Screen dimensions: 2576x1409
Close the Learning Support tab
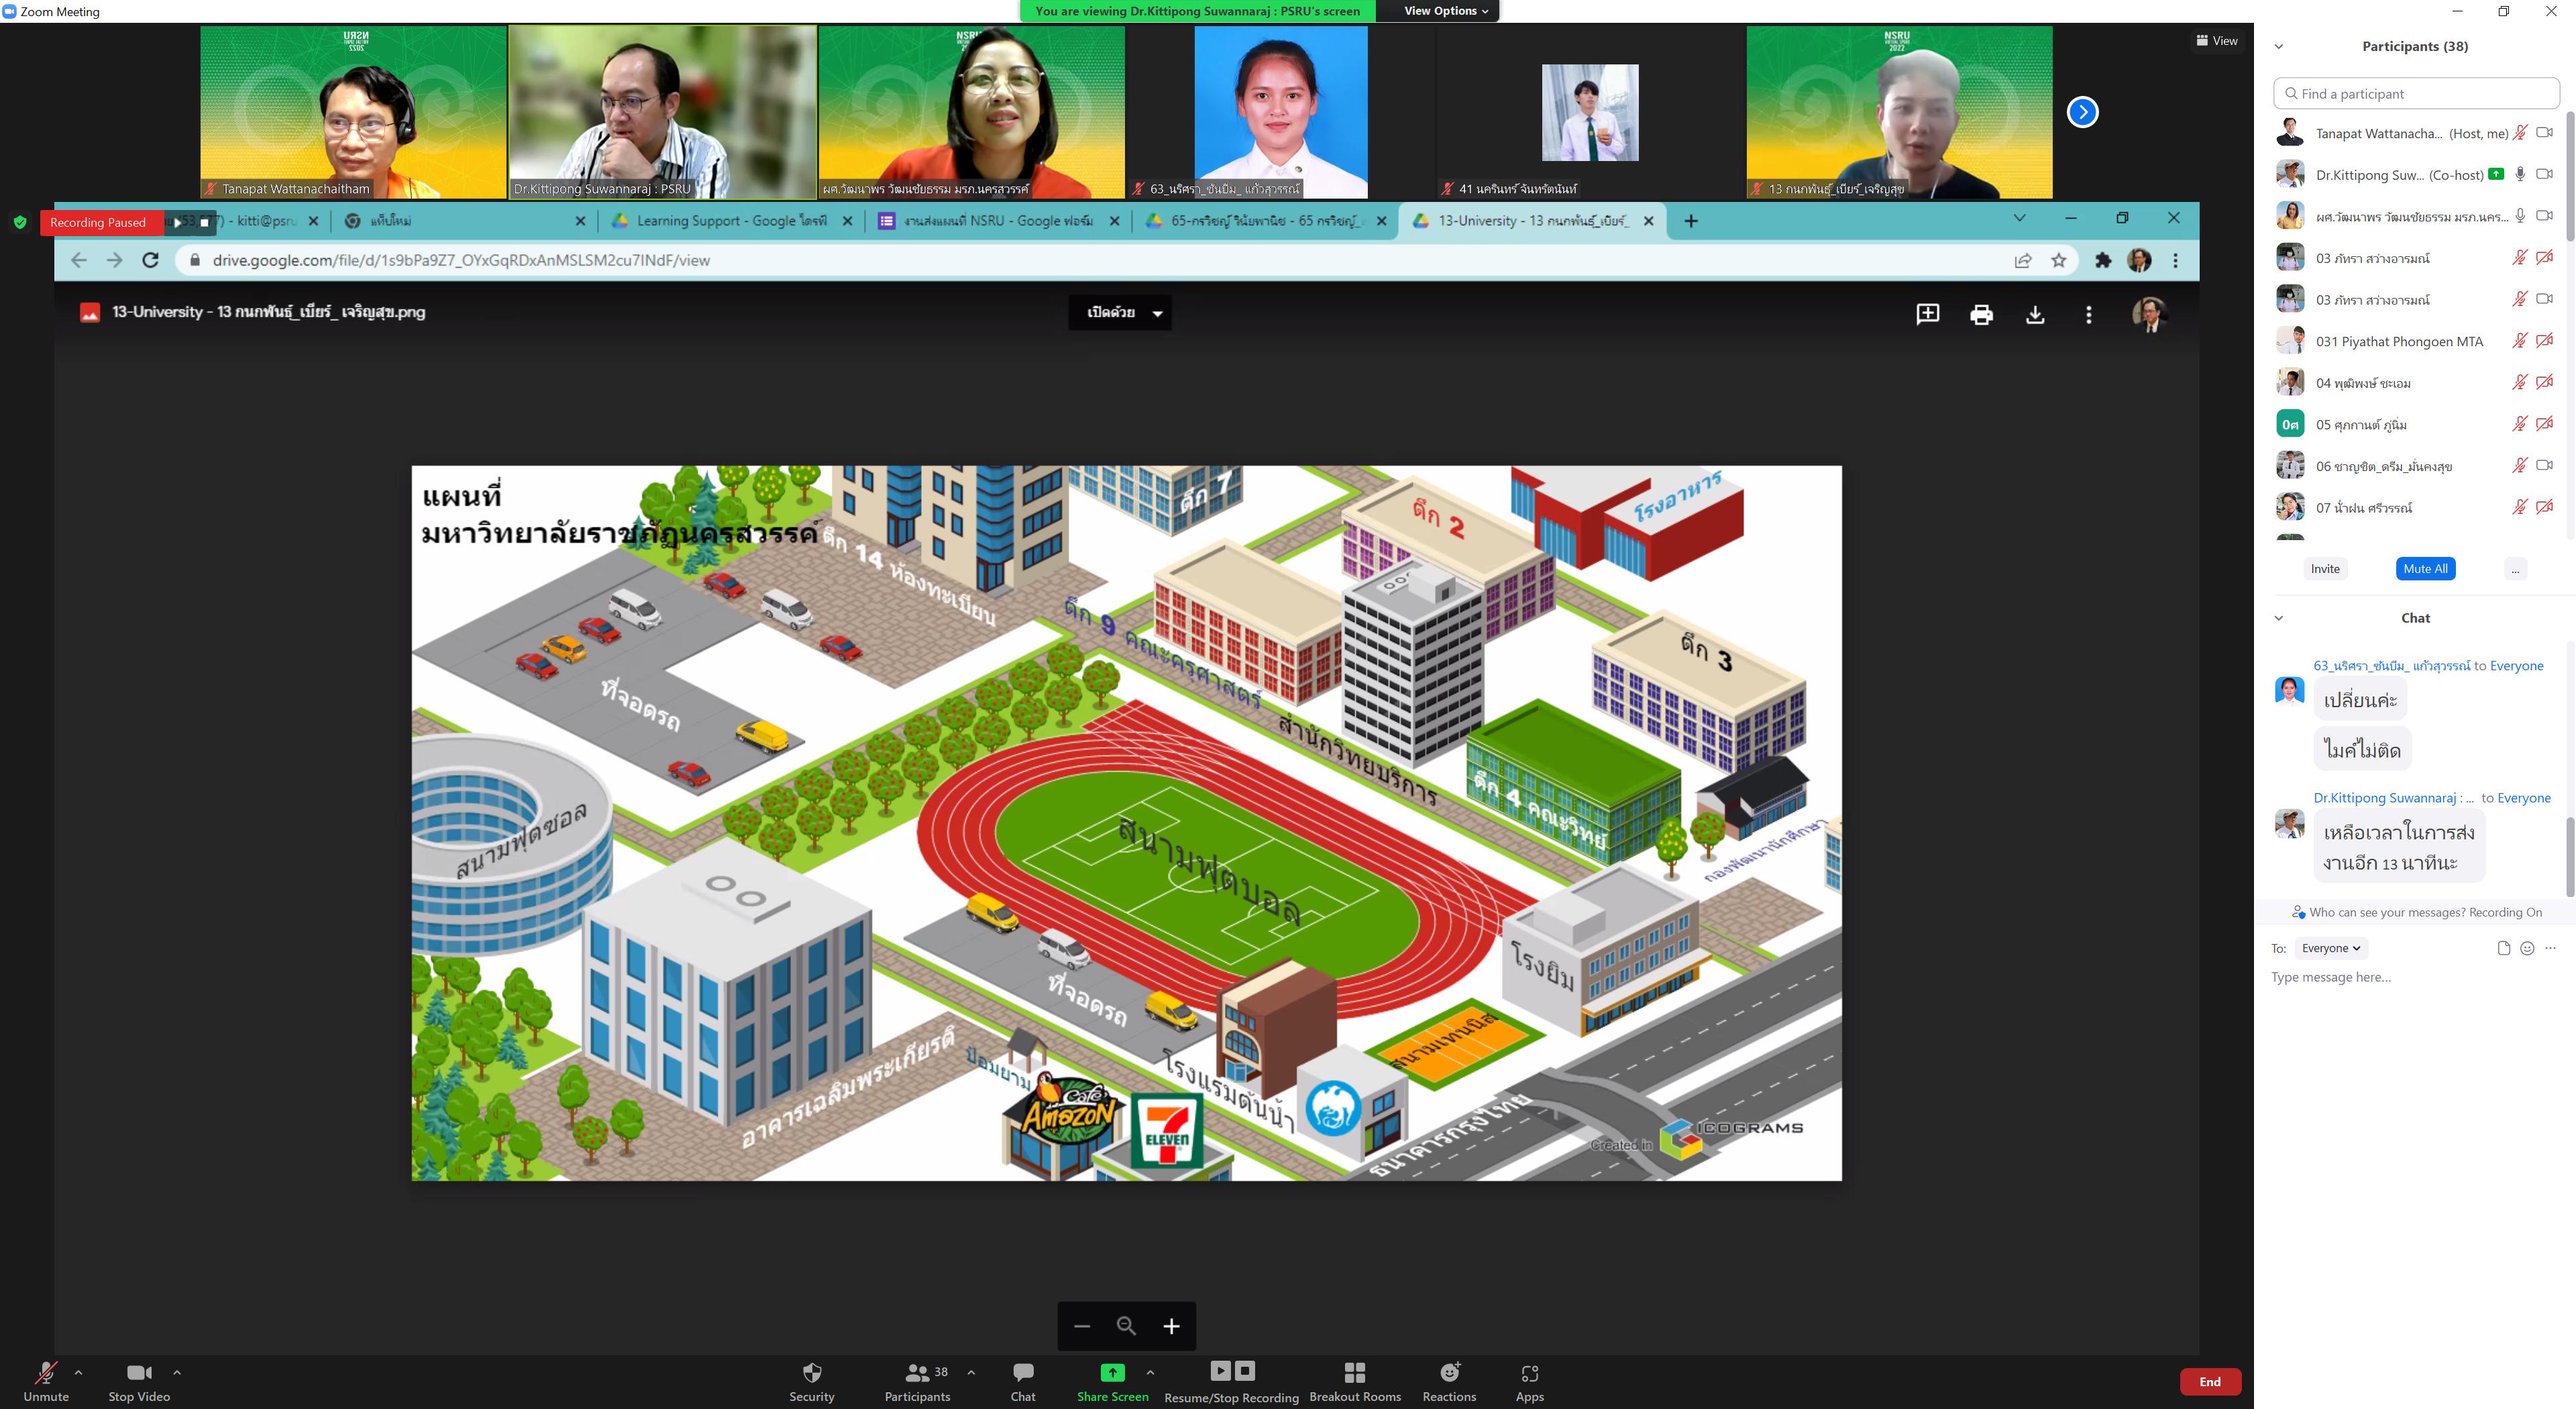tap(848, 221)
